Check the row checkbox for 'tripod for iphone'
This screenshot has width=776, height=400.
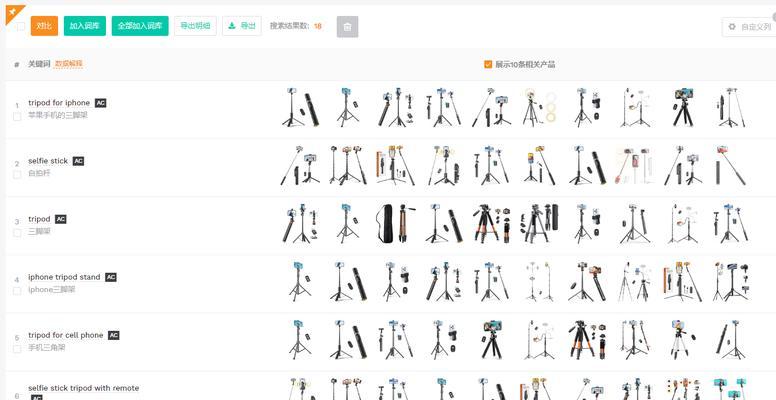point(17,116)
